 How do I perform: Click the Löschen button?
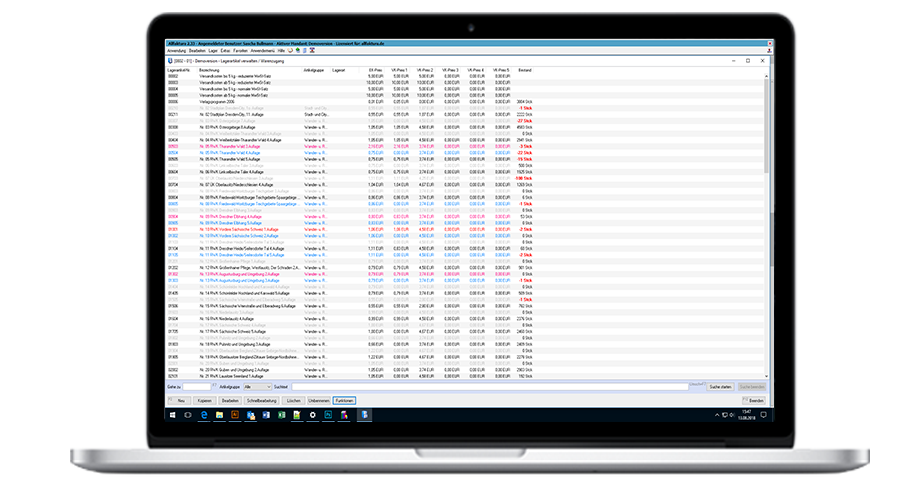(293, 399)
